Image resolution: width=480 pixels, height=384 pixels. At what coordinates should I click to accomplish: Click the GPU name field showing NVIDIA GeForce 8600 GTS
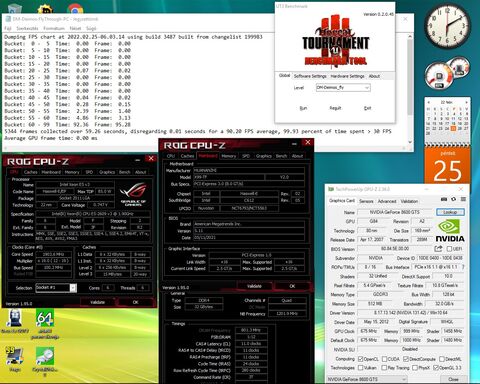395,212
